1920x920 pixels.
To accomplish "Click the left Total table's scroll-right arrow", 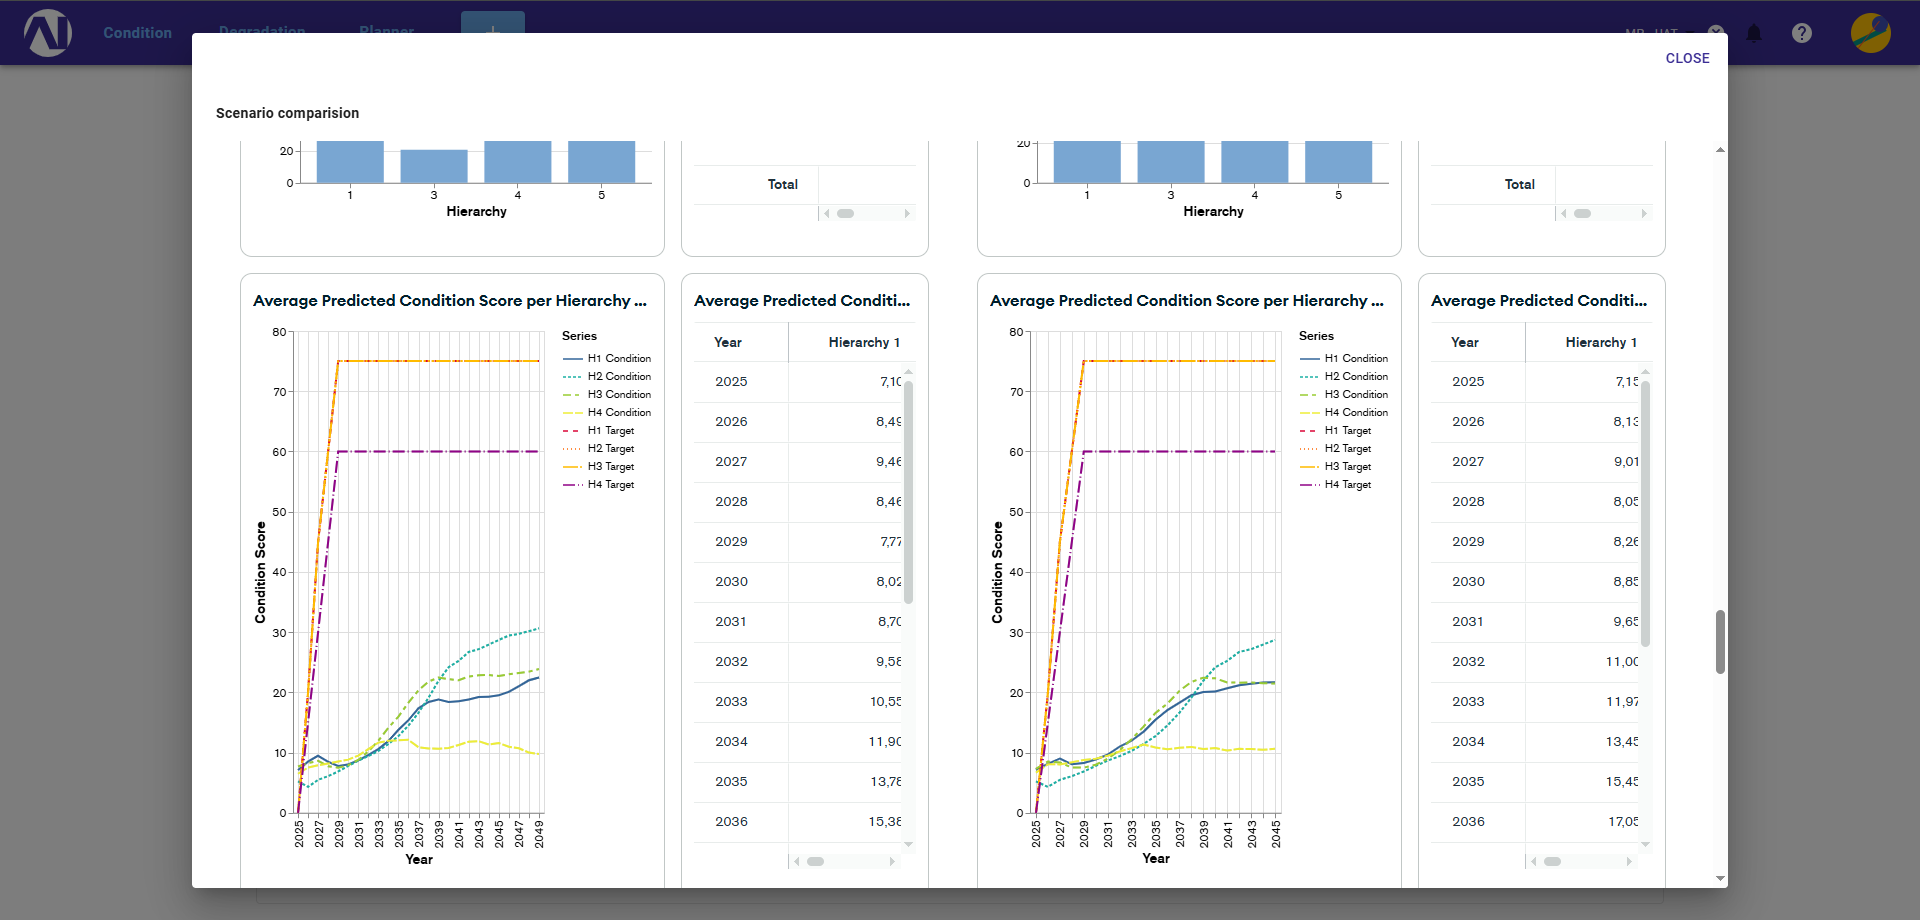I will (x=907, y=213).
